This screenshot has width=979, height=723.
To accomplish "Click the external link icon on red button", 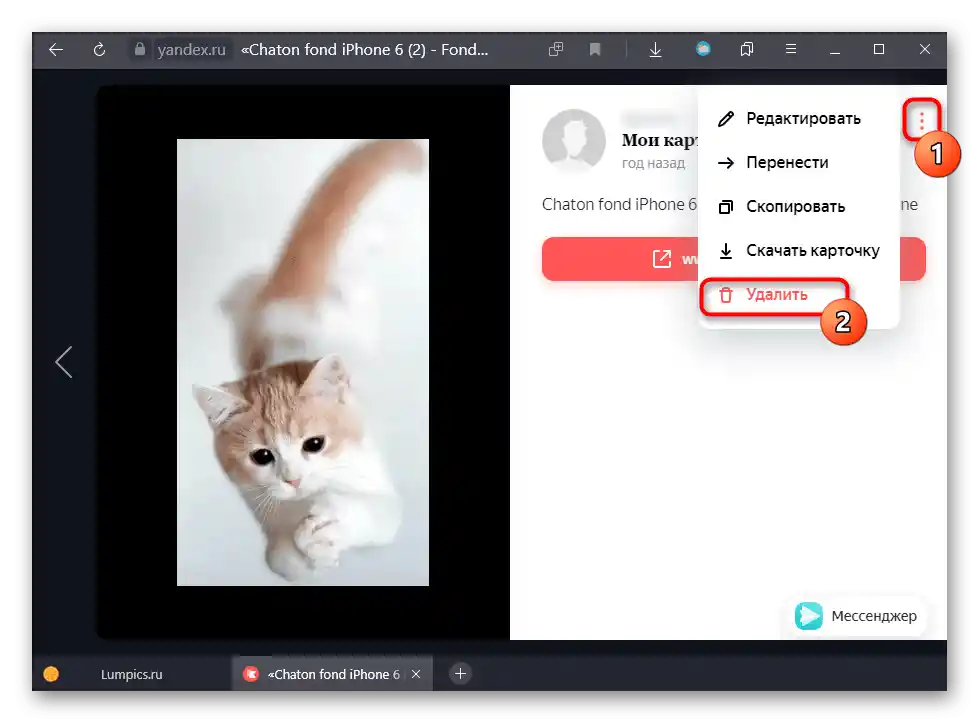I will (x=661, y=258).
